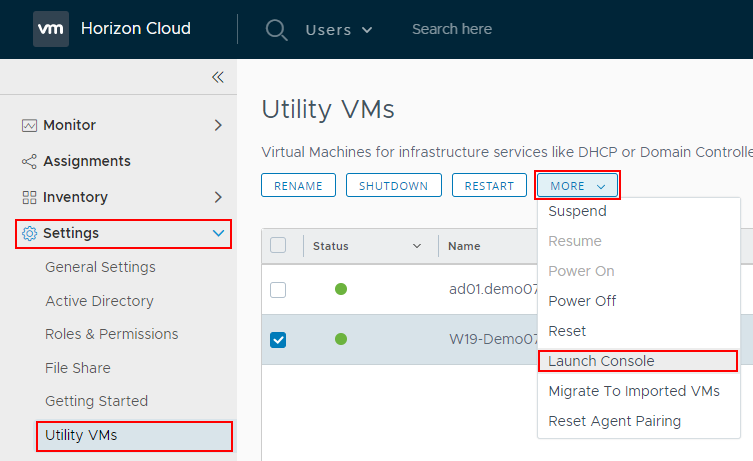
Task: Open the Status column filter chevron
Action: (x=417, y=246)
